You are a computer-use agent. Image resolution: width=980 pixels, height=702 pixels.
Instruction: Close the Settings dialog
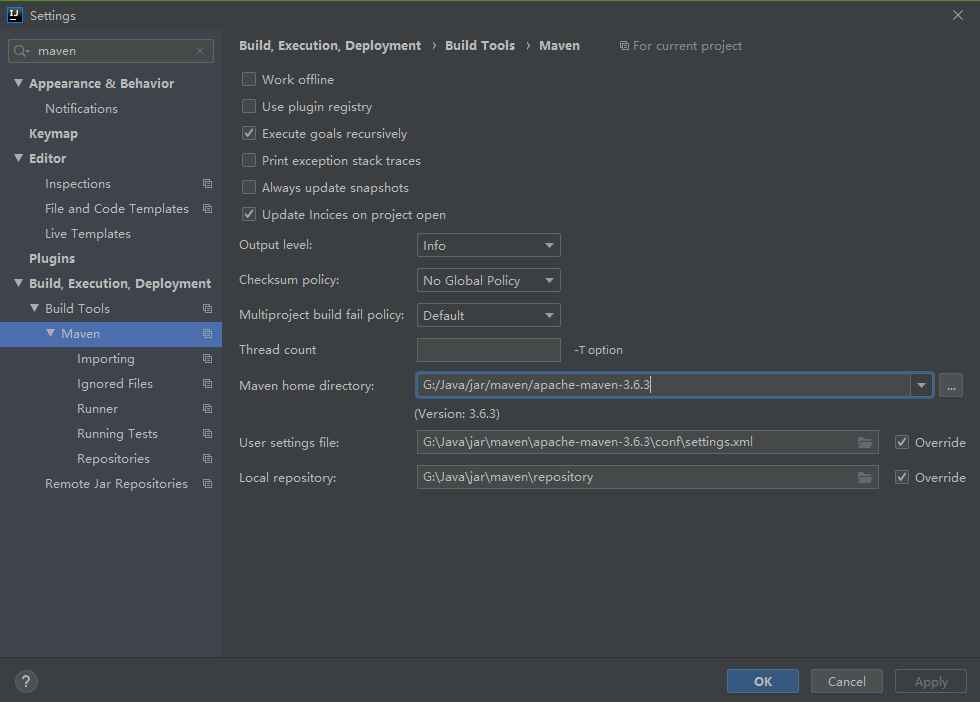958,15
